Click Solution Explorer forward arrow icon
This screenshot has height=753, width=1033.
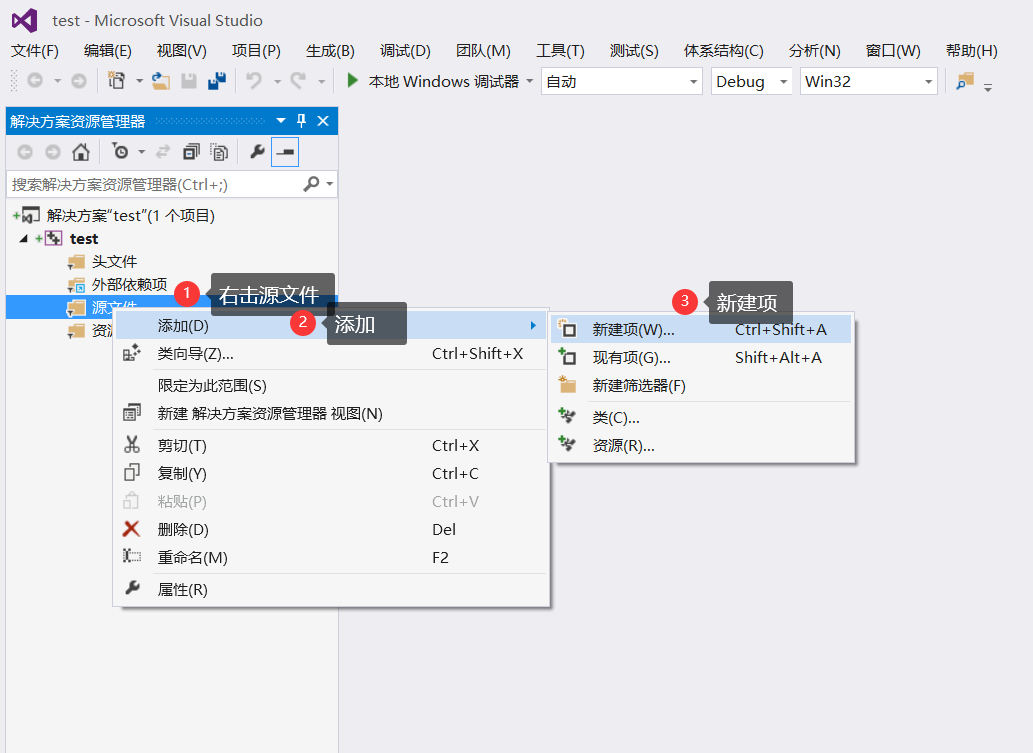[53, 152]
